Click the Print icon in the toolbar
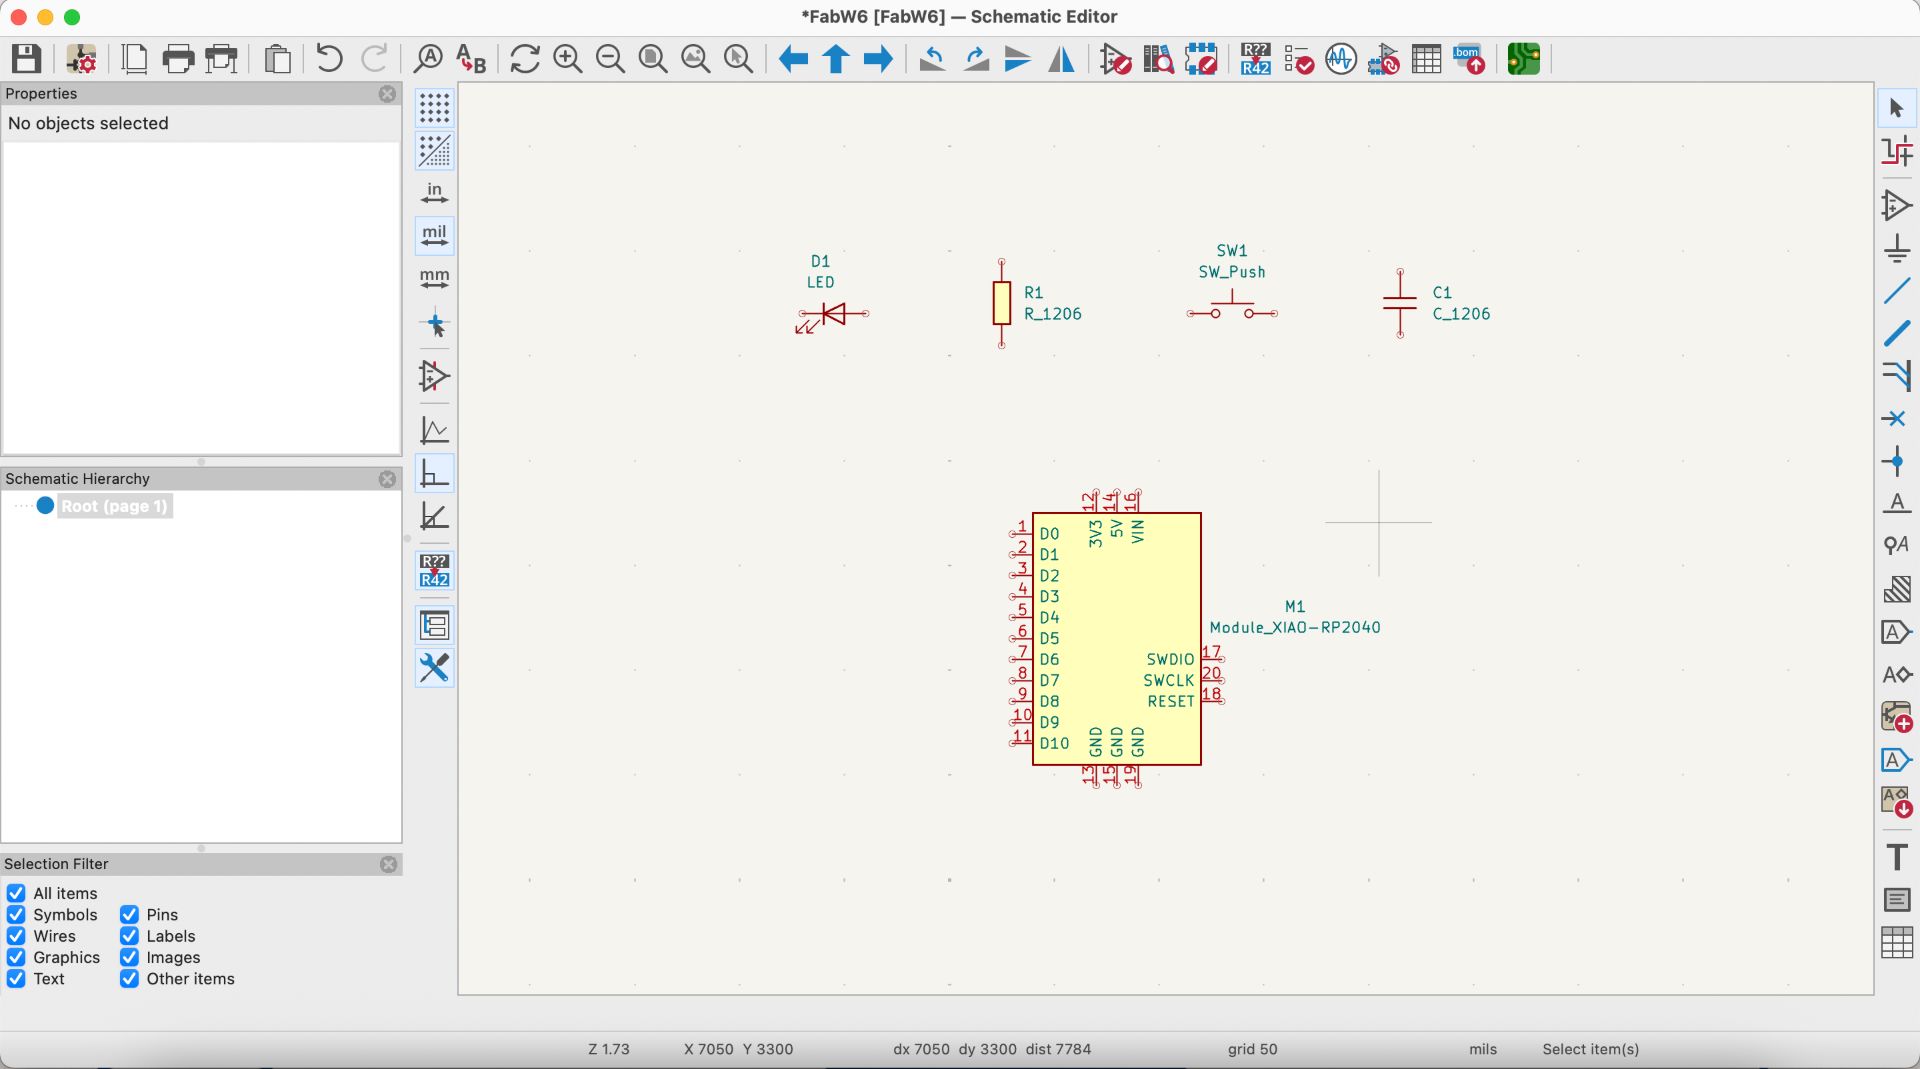Screen dimensions: 1920x1069 coord(178,59)
